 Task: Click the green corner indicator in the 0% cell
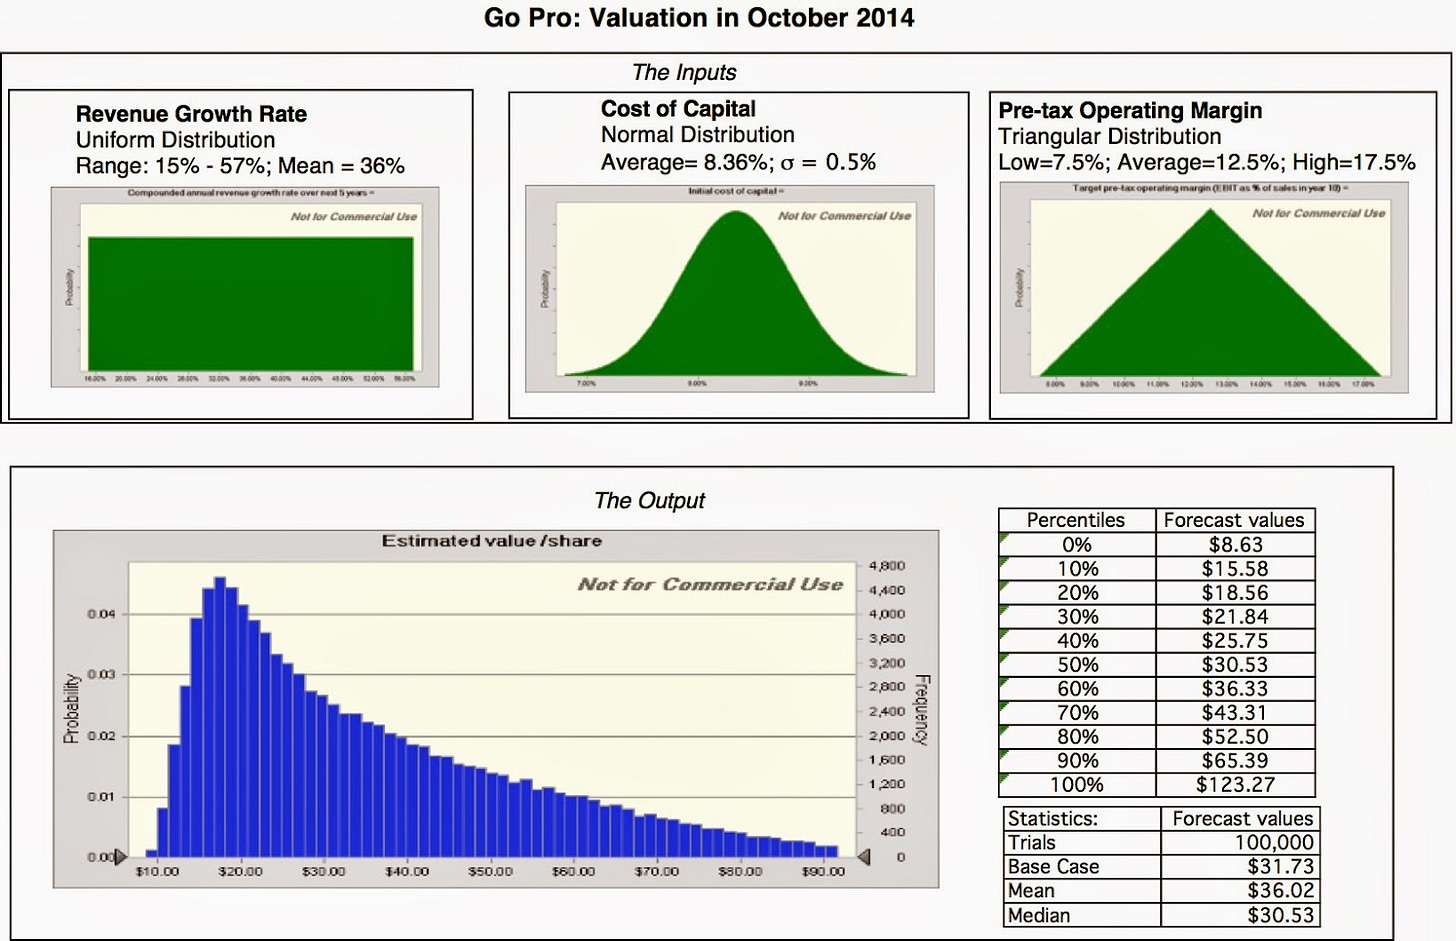[1004, 539]
